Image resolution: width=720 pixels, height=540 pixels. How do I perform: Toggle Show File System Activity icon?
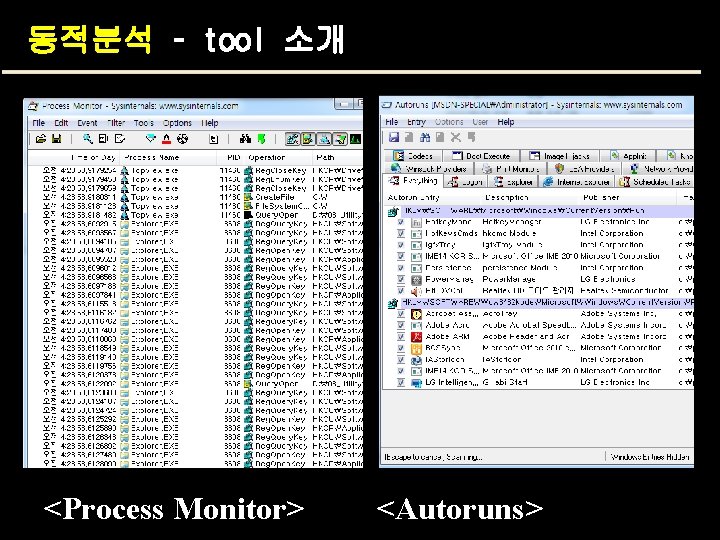308,139
